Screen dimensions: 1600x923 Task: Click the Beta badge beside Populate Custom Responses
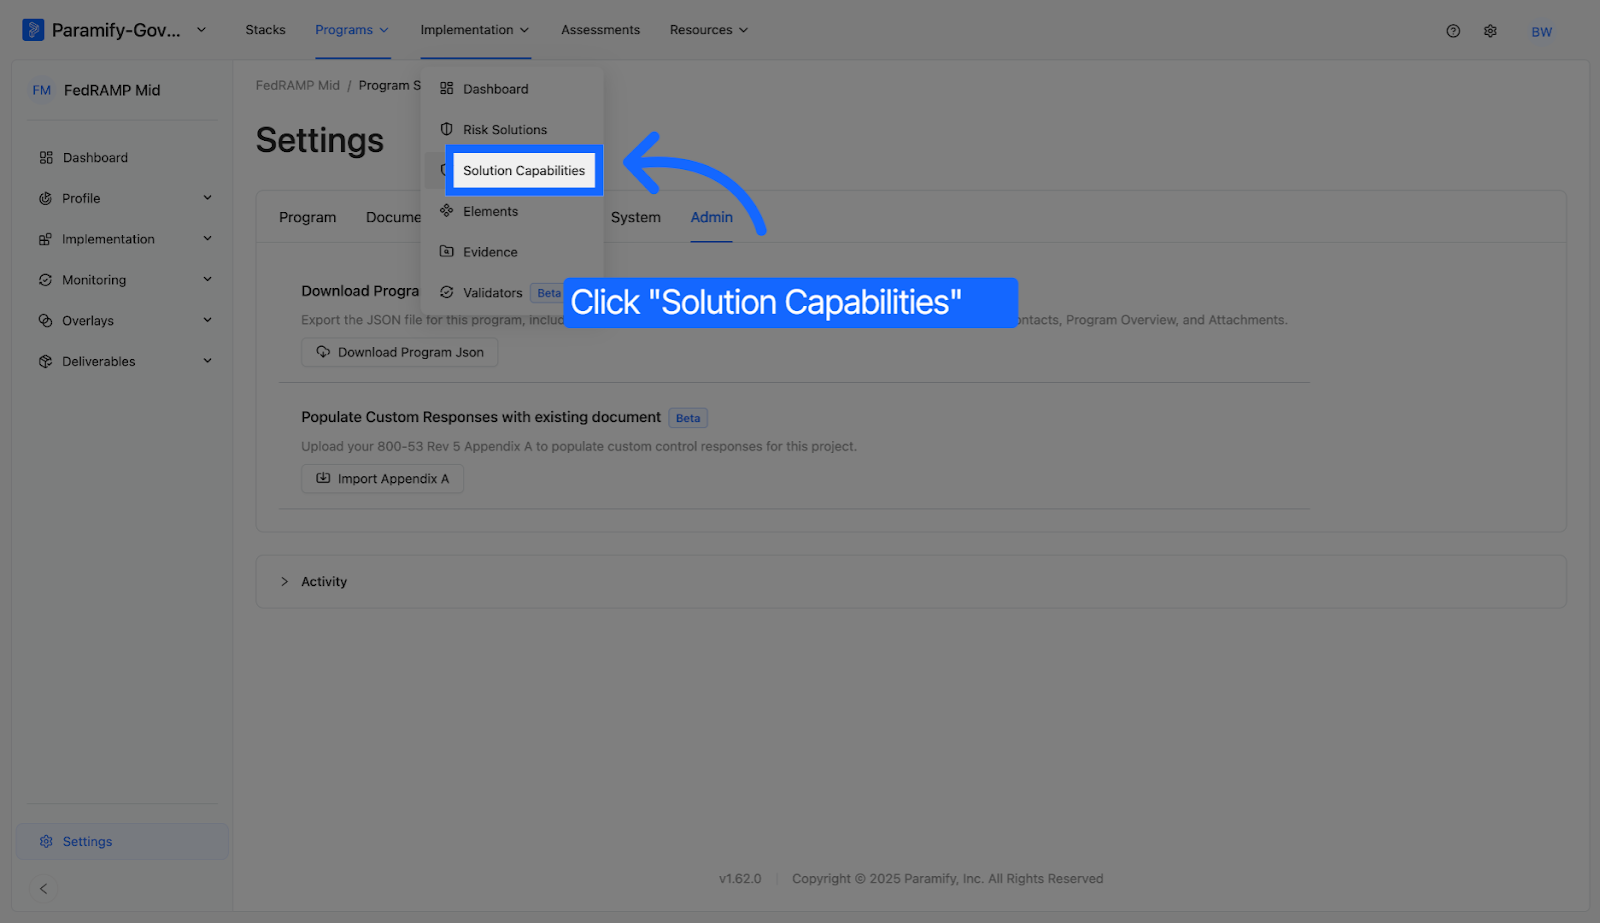[x=688, y=418]
